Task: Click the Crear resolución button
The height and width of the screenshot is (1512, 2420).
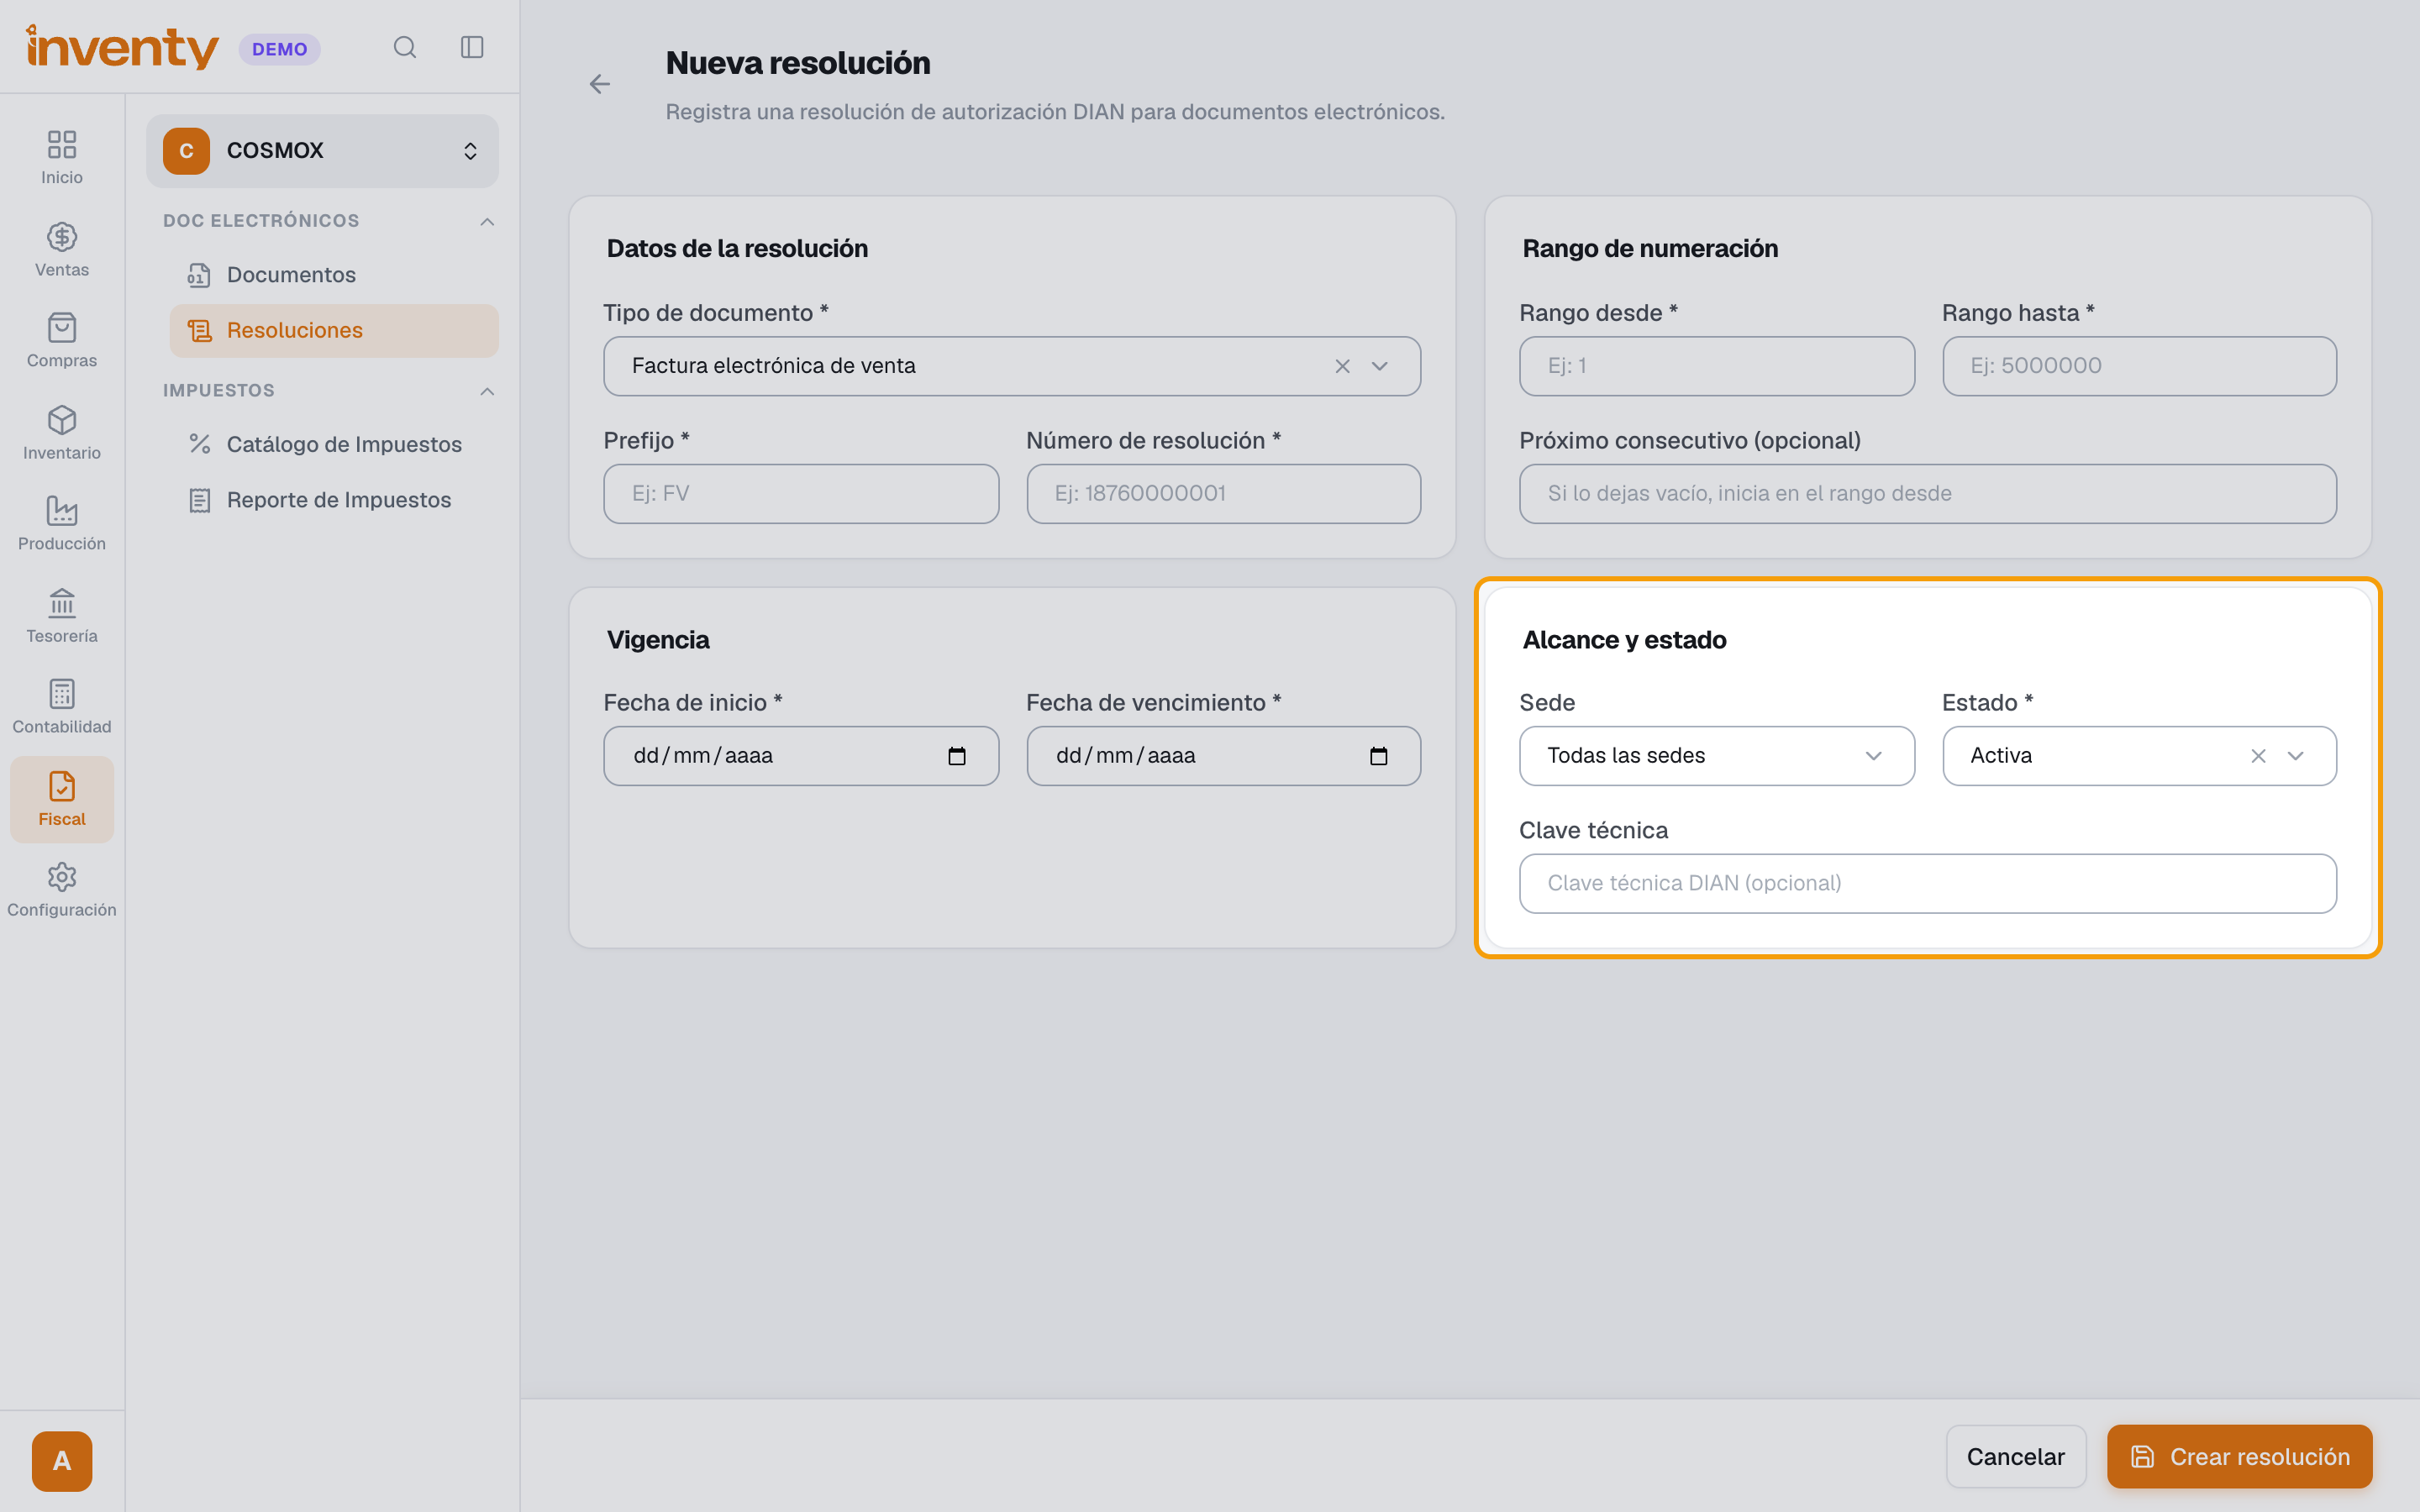Action: [x=2239, y=1456]
